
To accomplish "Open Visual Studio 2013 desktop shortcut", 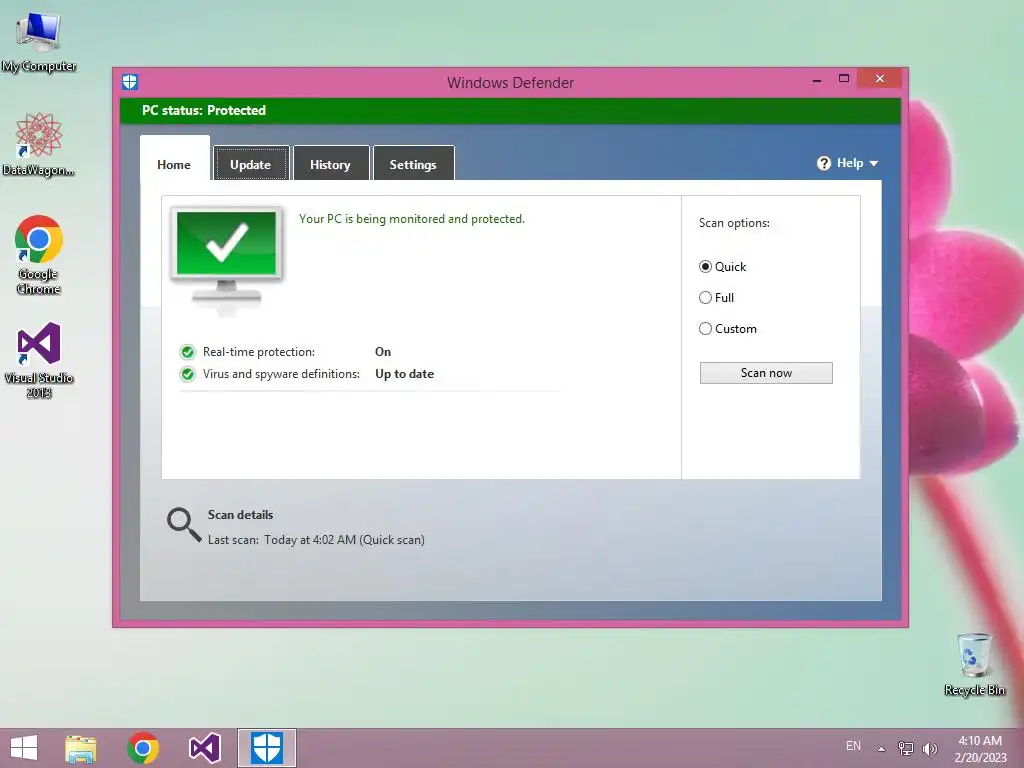I will tap(39, 360).
